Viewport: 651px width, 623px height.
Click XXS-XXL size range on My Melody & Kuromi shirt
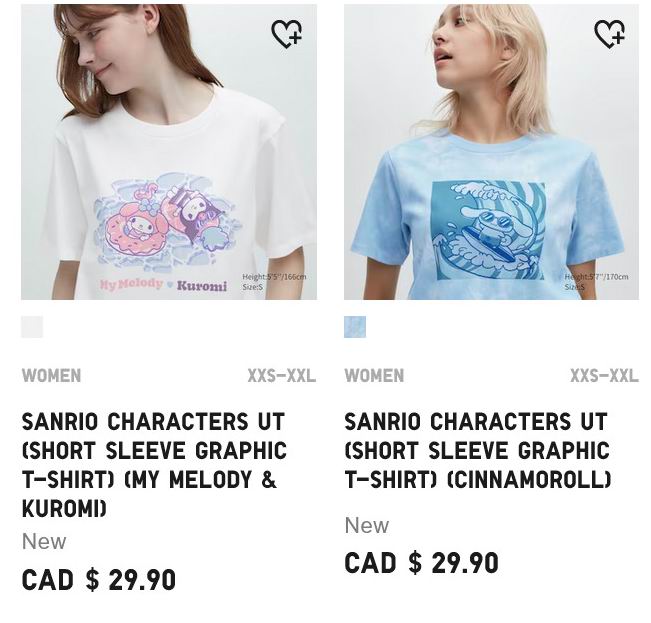(282, 376)
